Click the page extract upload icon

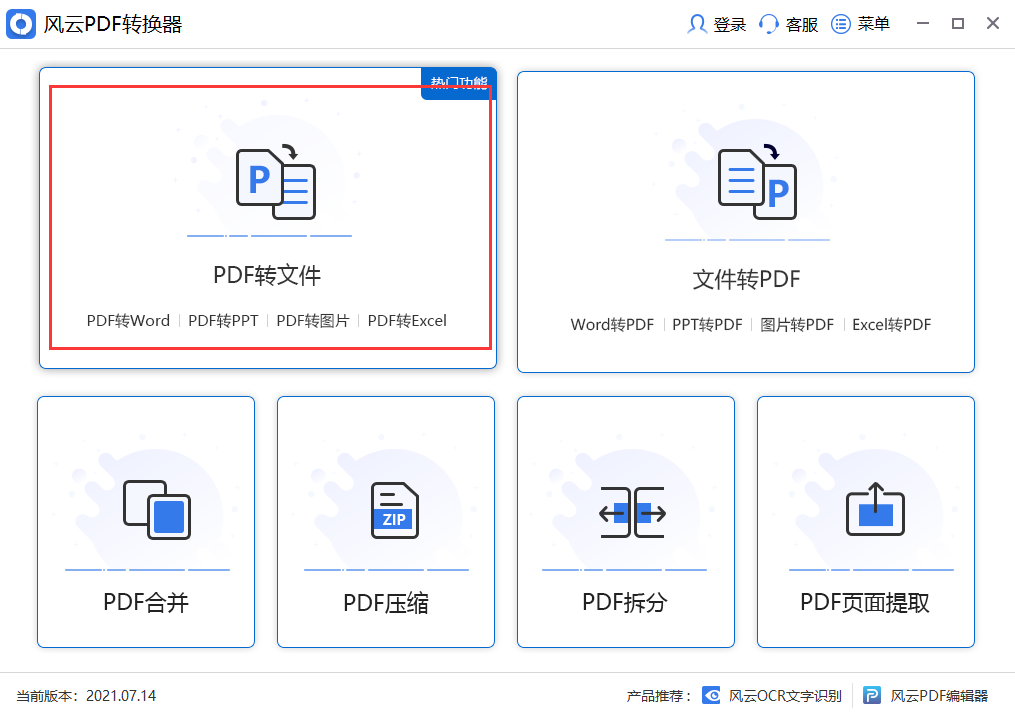[x=875, y=509]
